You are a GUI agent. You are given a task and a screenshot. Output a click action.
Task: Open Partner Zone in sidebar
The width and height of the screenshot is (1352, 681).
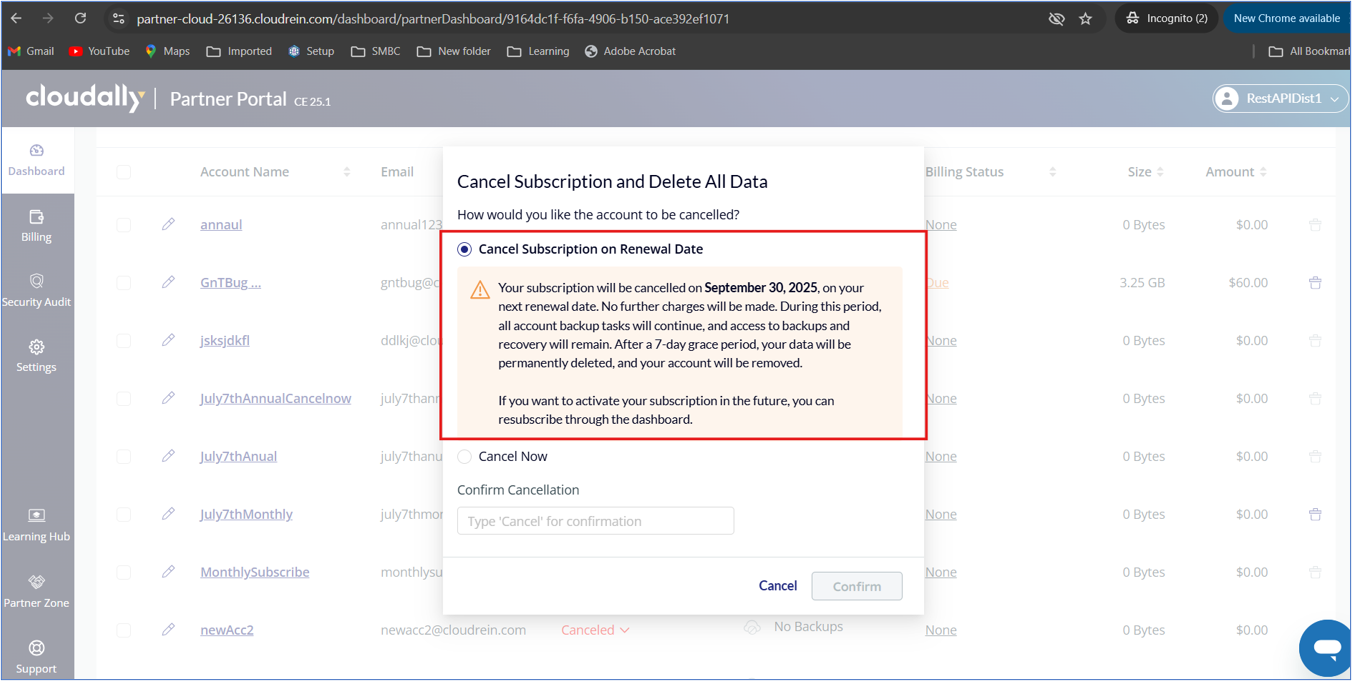pyautogui.click(x=37, y=591)
